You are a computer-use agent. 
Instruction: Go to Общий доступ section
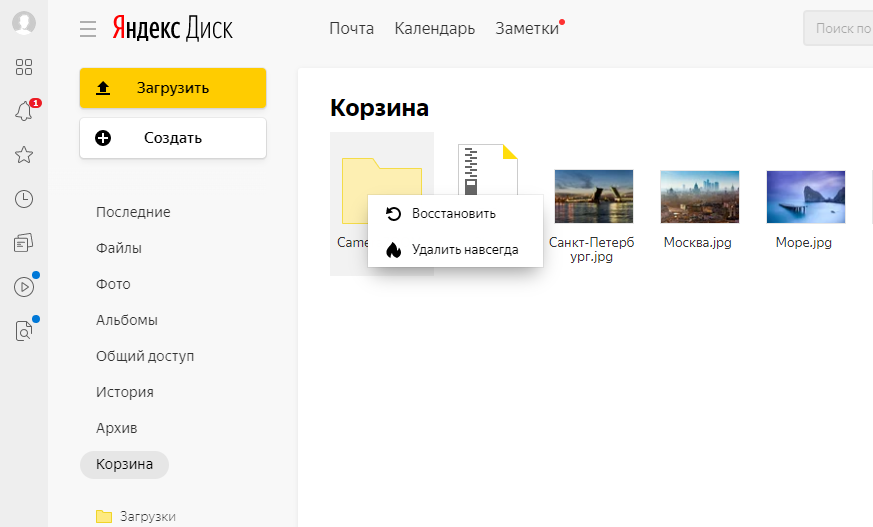click(x=145, y=356)
